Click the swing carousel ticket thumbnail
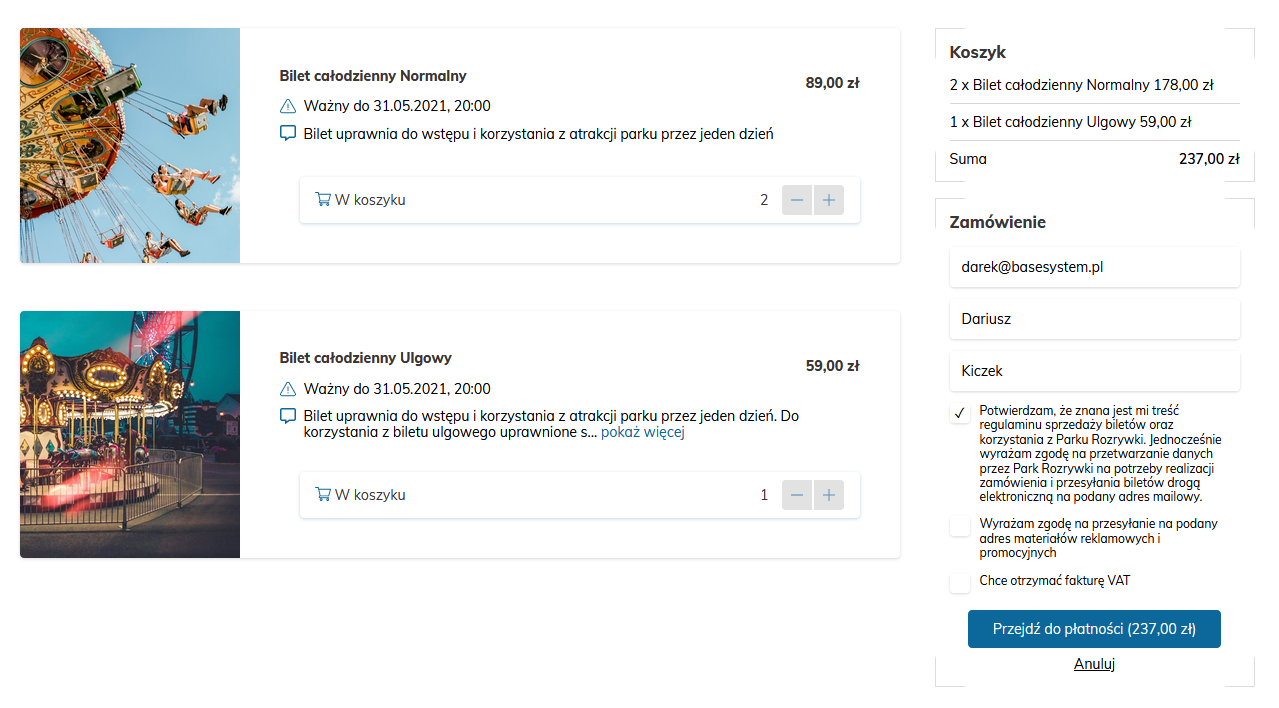 pyautogui.click(x=130, y=146)
